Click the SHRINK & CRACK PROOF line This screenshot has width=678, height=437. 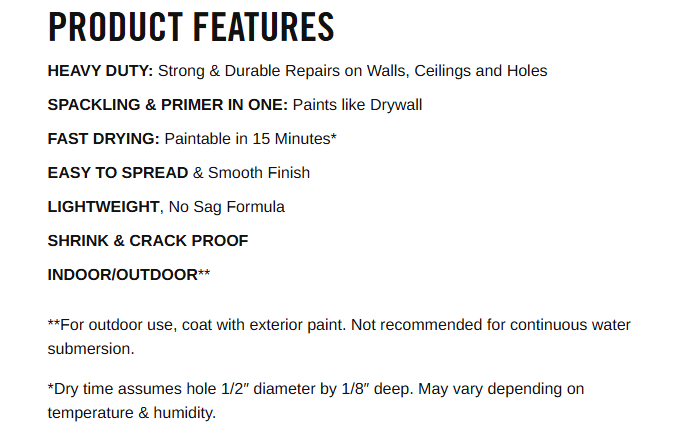pyautogui.click(x=148, y=241)
